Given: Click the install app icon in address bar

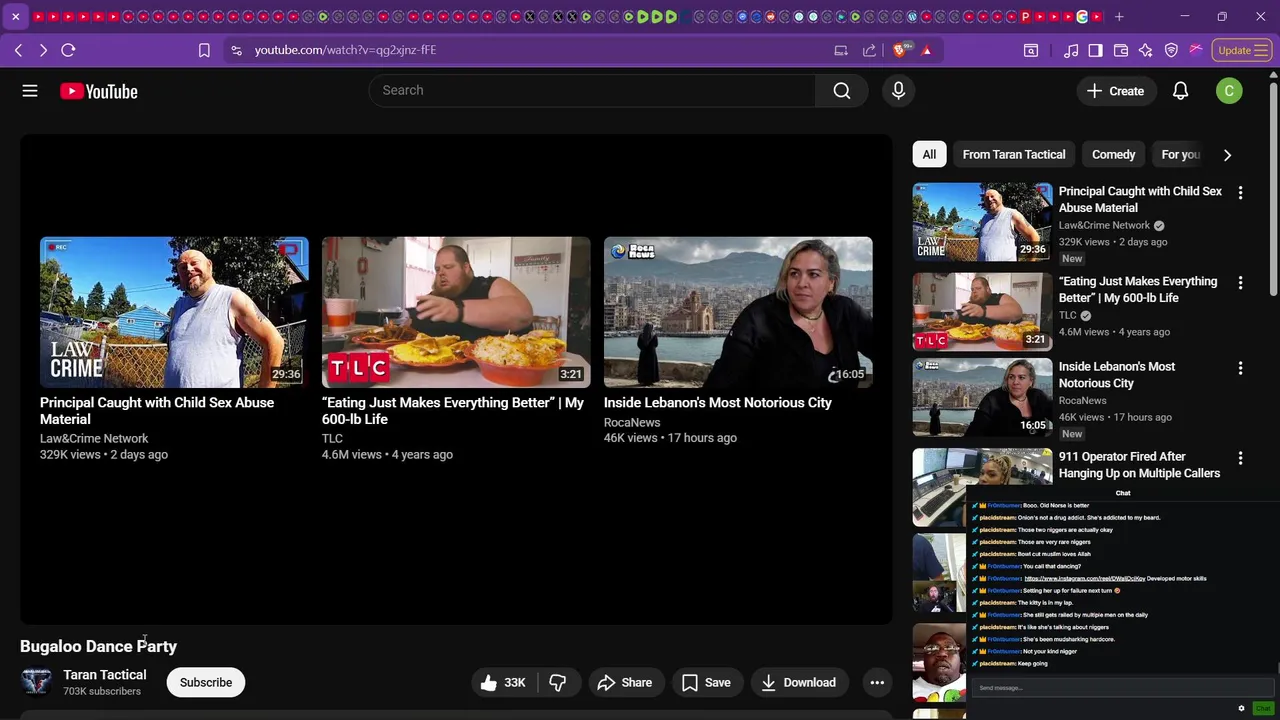Looking at the screenshot, I should pyautogui.click(x=841, y=50).
